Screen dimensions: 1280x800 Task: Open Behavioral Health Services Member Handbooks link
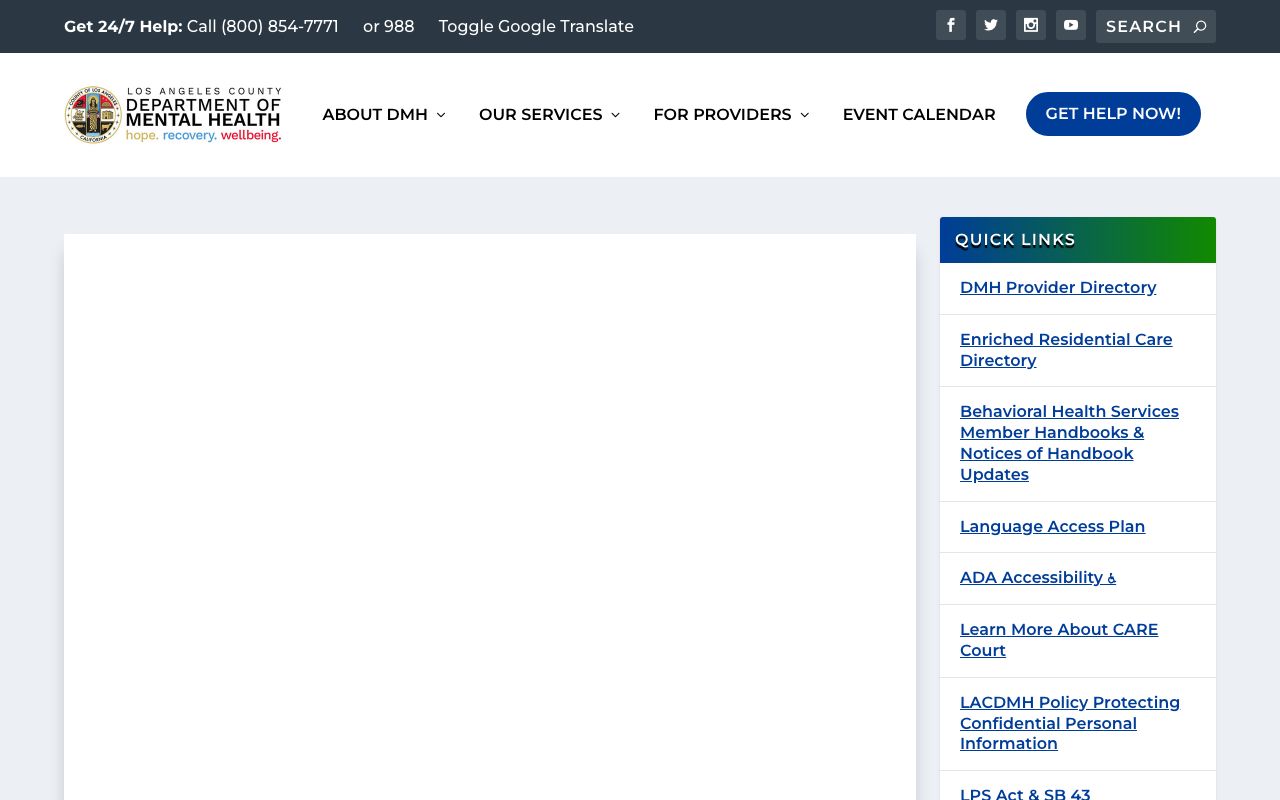coord(1068,442)
